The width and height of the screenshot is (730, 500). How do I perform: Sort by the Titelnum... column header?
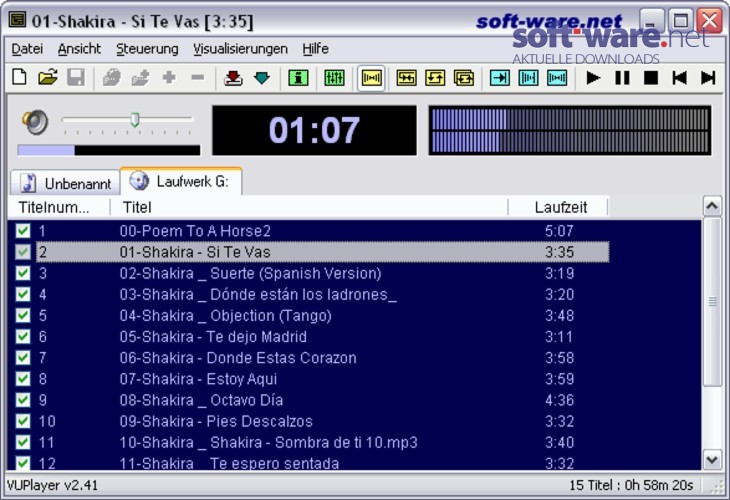[x=59, y=207]
